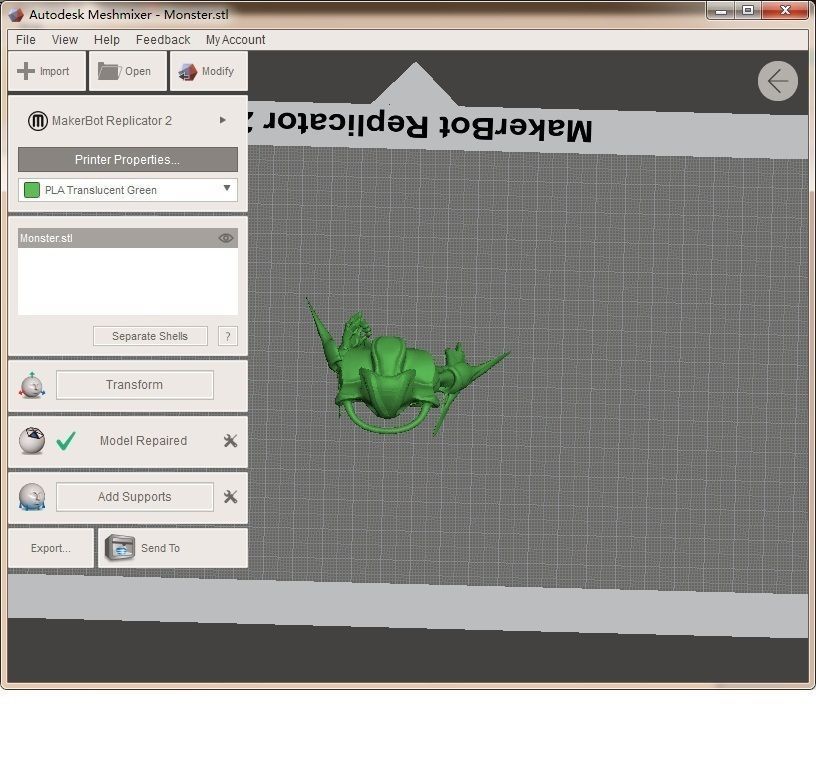Viewport: 816px width, 779px height.
Task: Click the green checkmark next to Model Repaired
Action: tap(67, 441)
